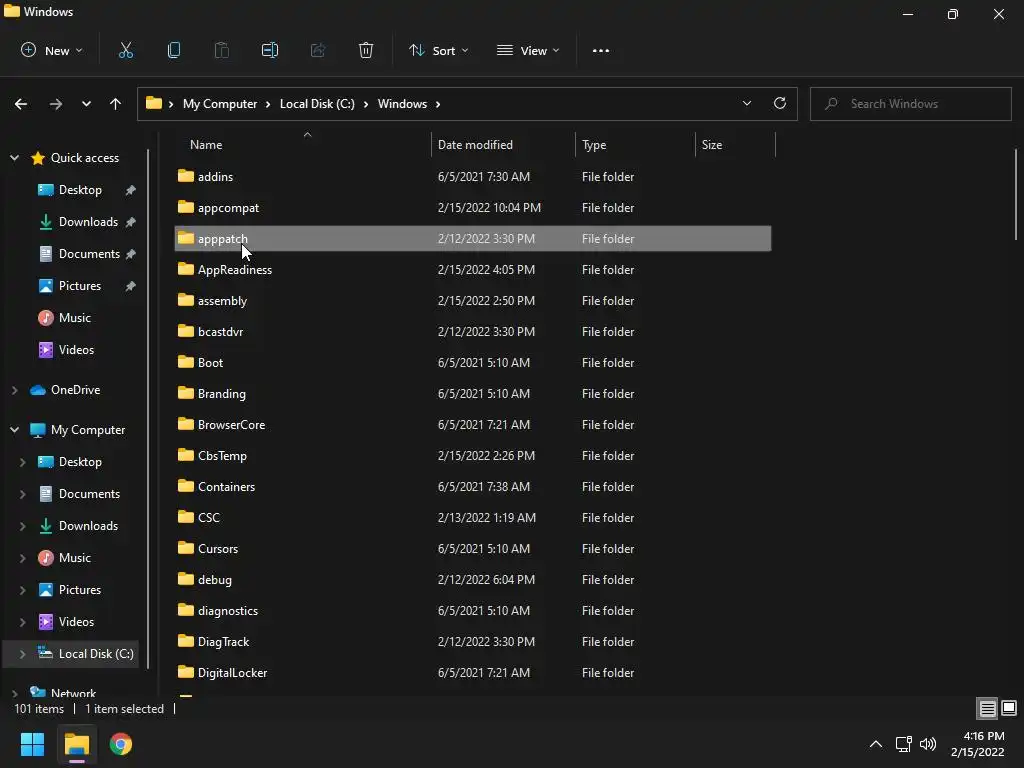1024x768 pixels.
Task: Open File Explorer from taskbar
Action: click(77, 744)
